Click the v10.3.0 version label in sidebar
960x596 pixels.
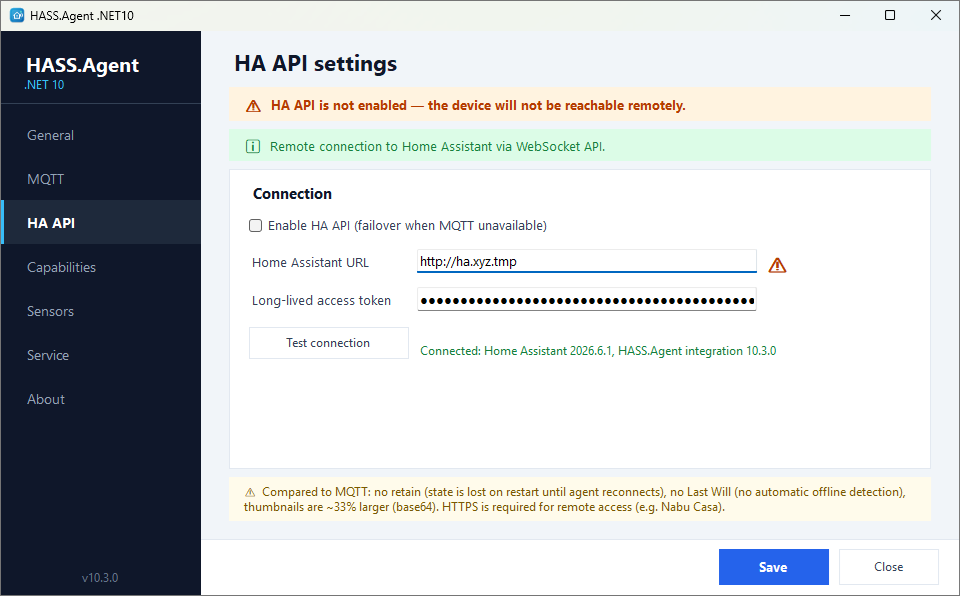pyautogui.click(x=100, y=578)
